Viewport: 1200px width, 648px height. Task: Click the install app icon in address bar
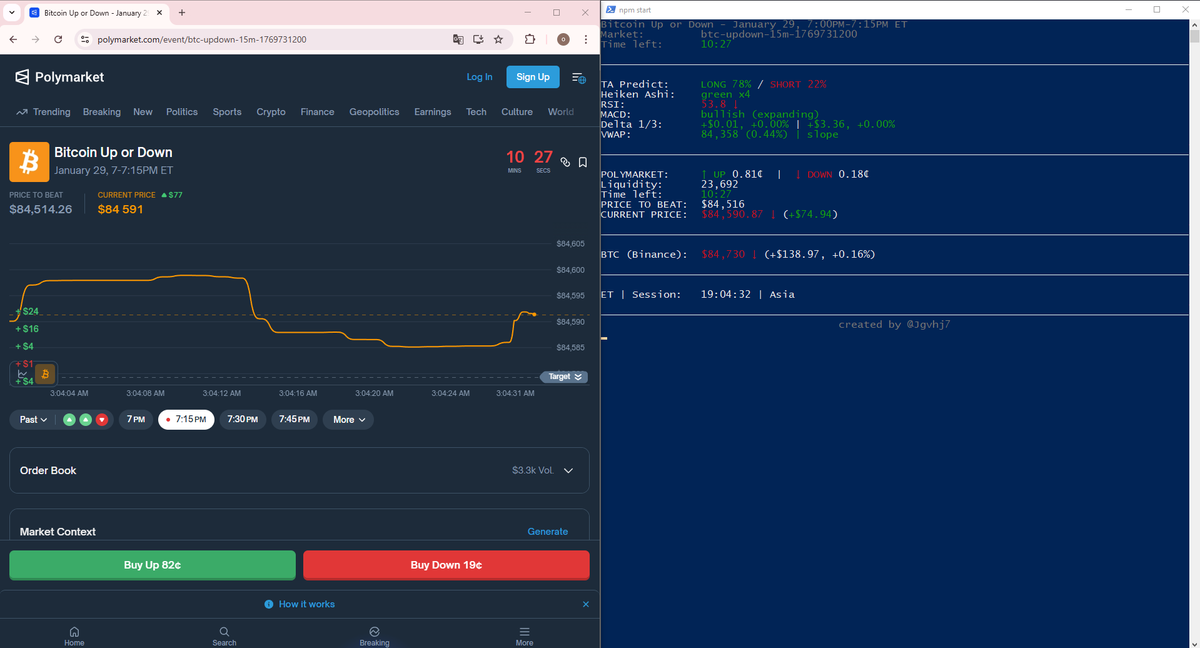478,39
